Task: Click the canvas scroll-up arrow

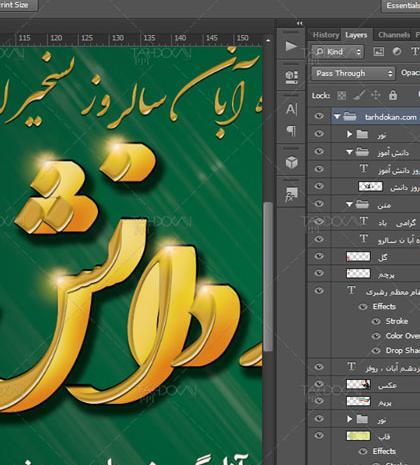Action: (268, 40)
